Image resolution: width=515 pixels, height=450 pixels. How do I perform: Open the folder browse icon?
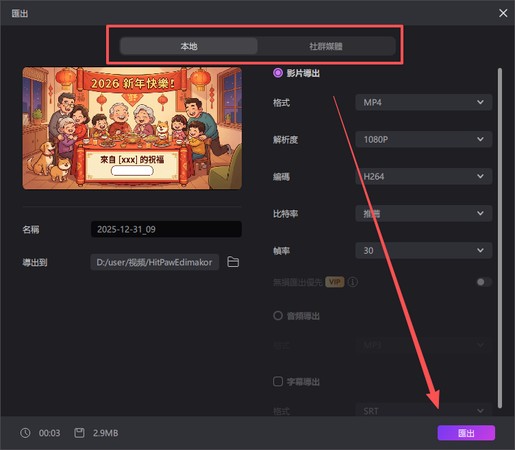pyautogui.click(x=233, y=262)
